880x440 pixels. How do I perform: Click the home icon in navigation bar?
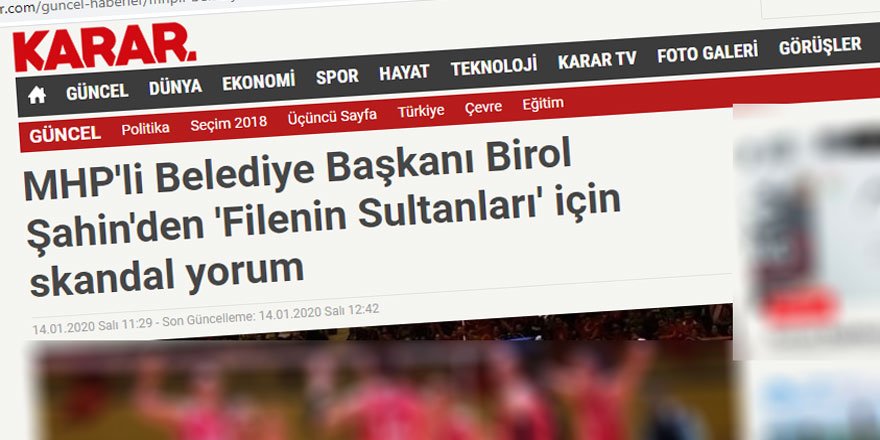point(37,95)
